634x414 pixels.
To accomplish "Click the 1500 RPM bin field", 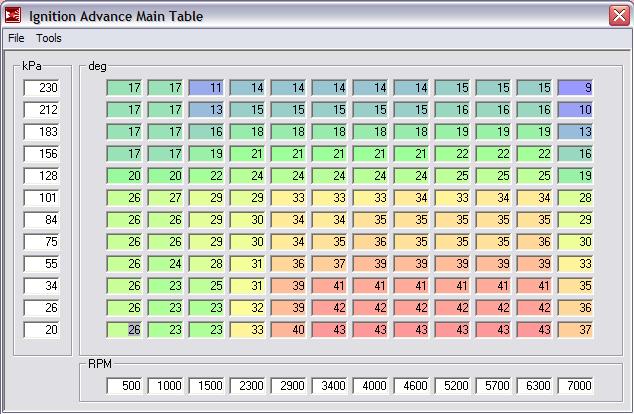I will click(x=206, y=385).
